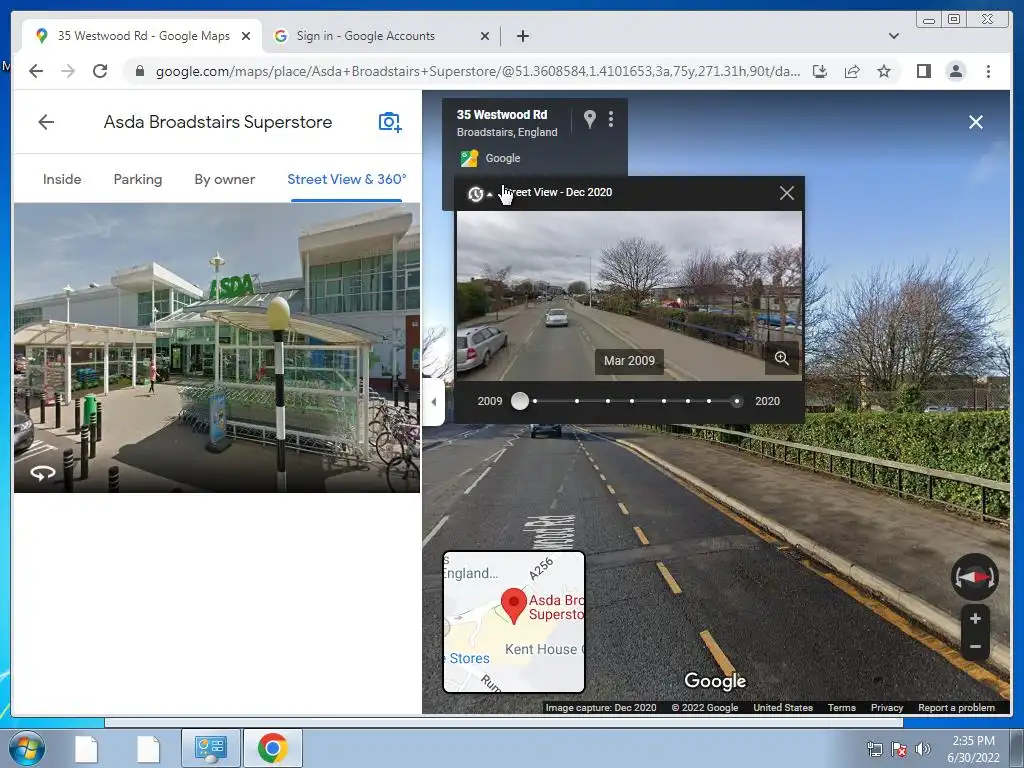
Task: Click the Mar 2009 street view preview image
Action: coord(629,296)
